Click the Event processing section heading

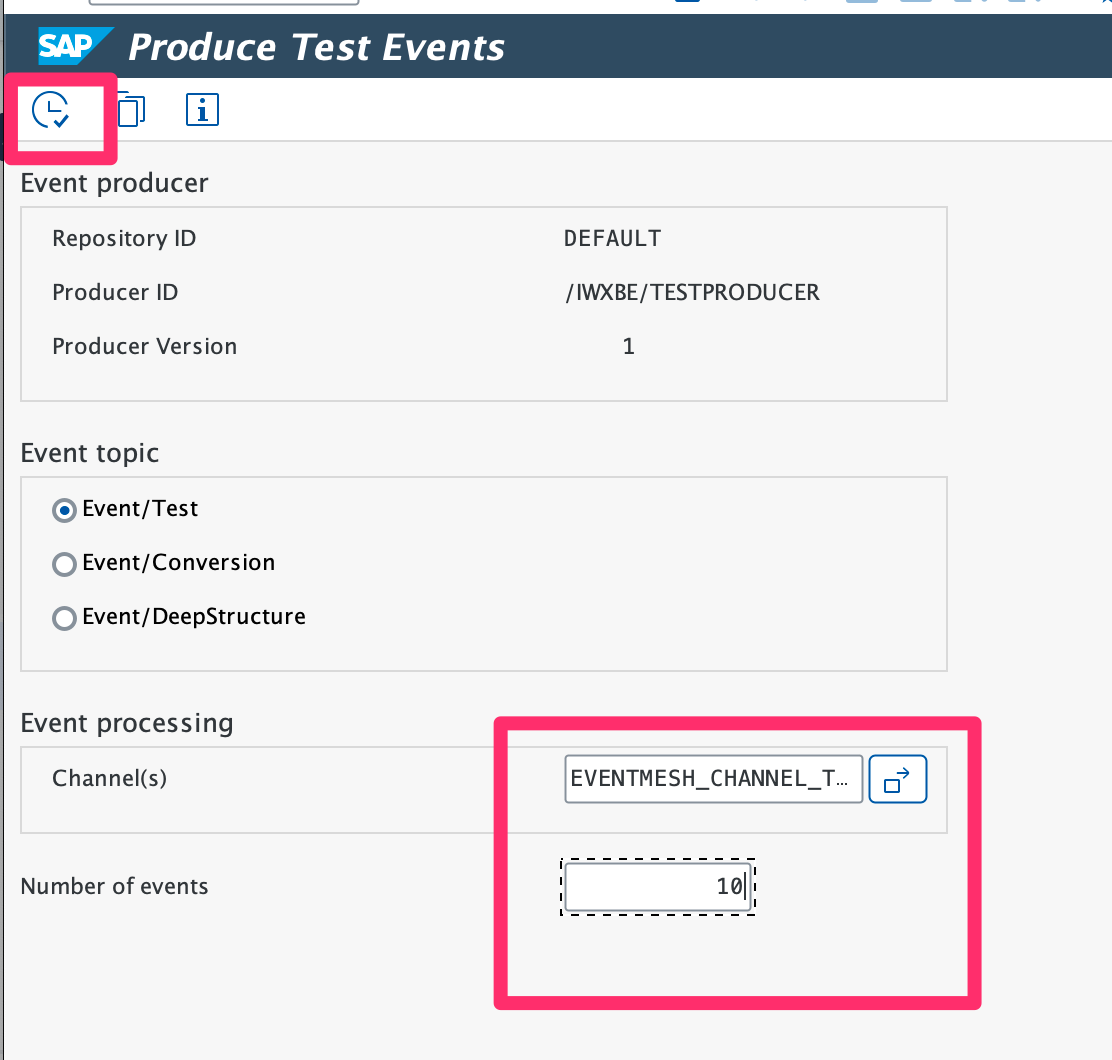tap(127, 723)
